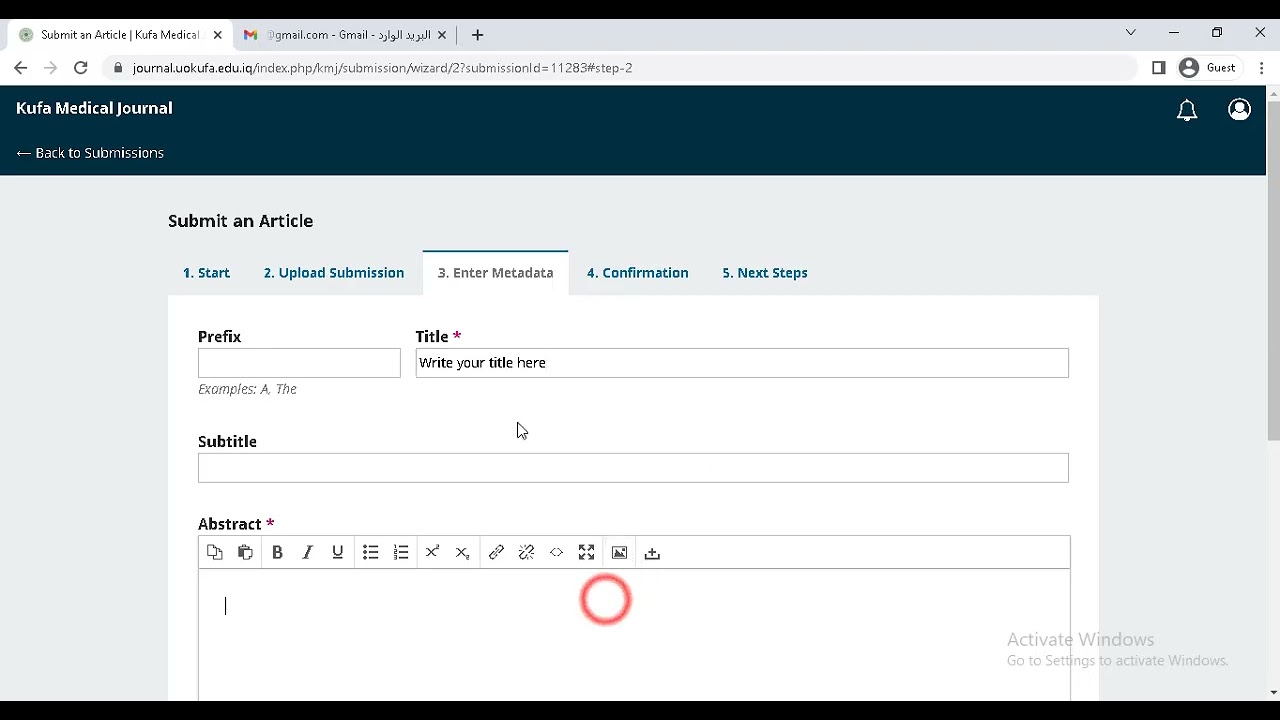Image resolution: width=1280 pixels, height=720 pixels.
Task: Click the upload file icon in editor toolbar
Action: point(652,553)
